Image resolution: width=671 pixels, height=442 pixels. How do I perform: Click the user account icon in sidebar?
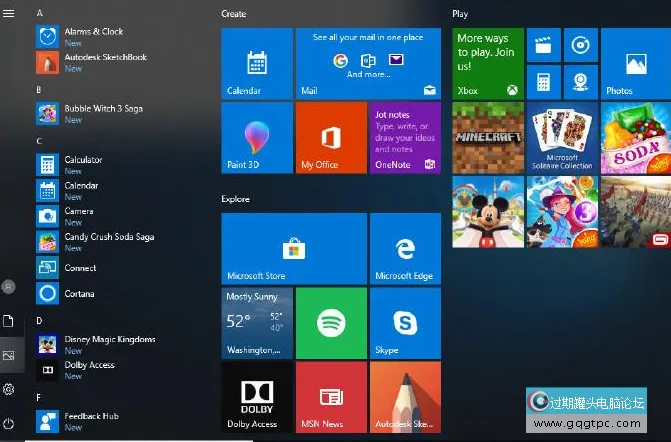(9, 287)
